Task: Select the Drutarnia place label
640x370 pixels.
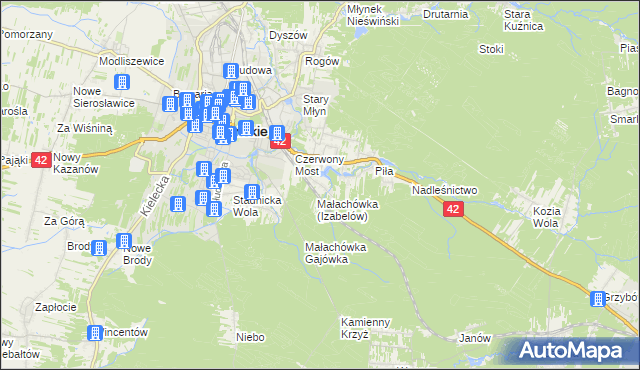Action: tap(445, 14)
